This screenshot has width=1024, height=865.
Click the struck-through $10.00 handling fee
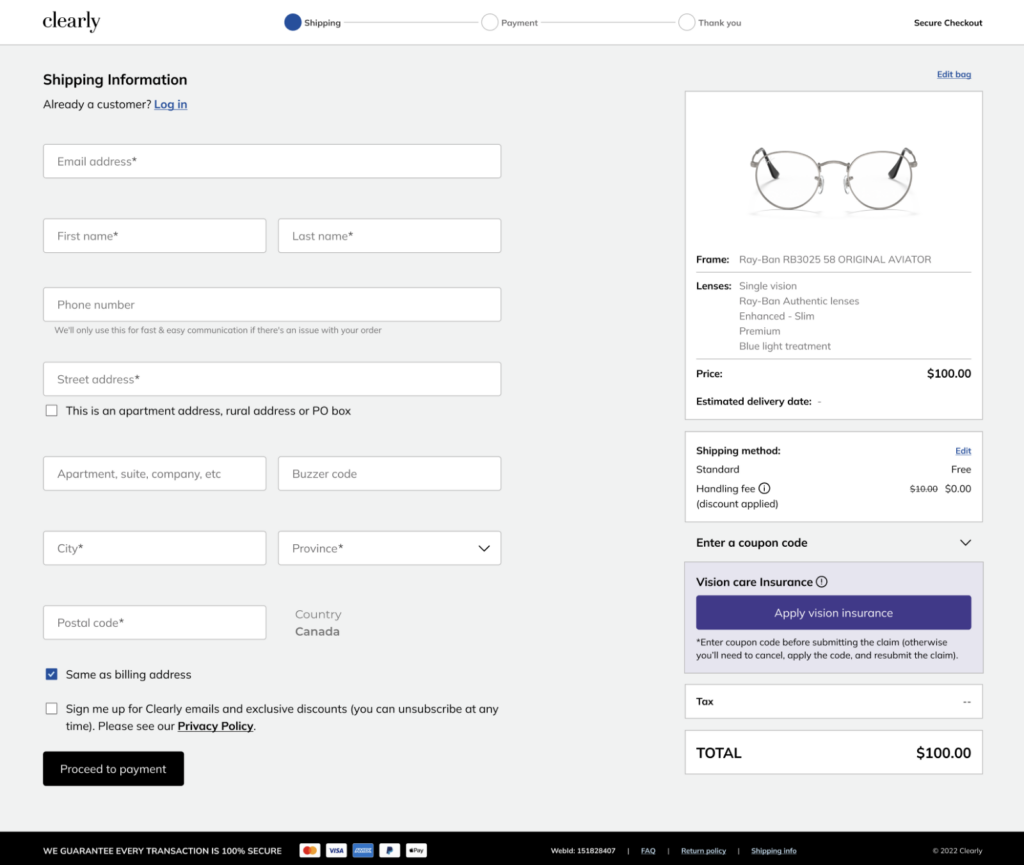click(923, 489)
